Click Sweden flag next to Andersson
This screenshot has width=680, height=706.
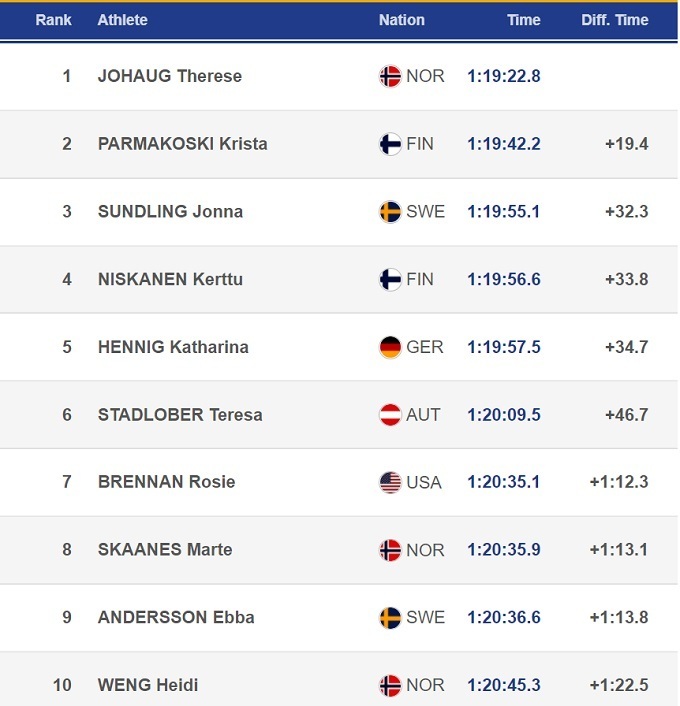[390, 617]
